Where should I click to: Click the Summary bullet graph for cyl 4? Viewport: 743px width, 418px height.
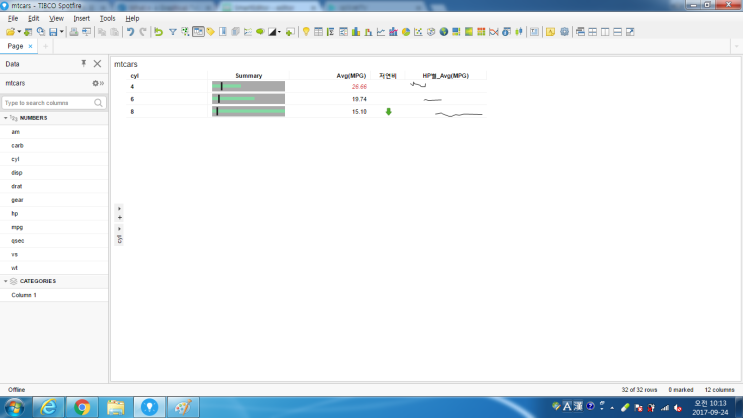pyautogui.click(x=249, y=87)
